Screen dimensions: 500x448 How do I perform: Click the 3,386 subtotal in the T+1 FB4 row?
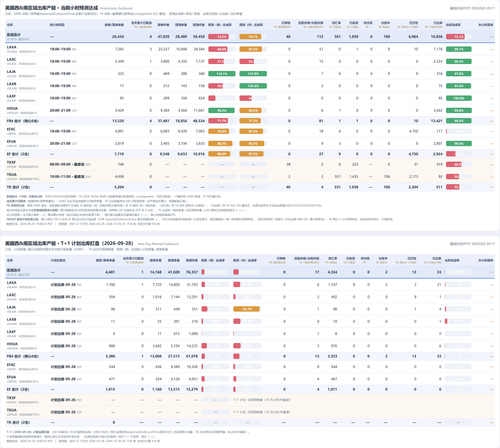pyautogui.click(x=110, y=356)
